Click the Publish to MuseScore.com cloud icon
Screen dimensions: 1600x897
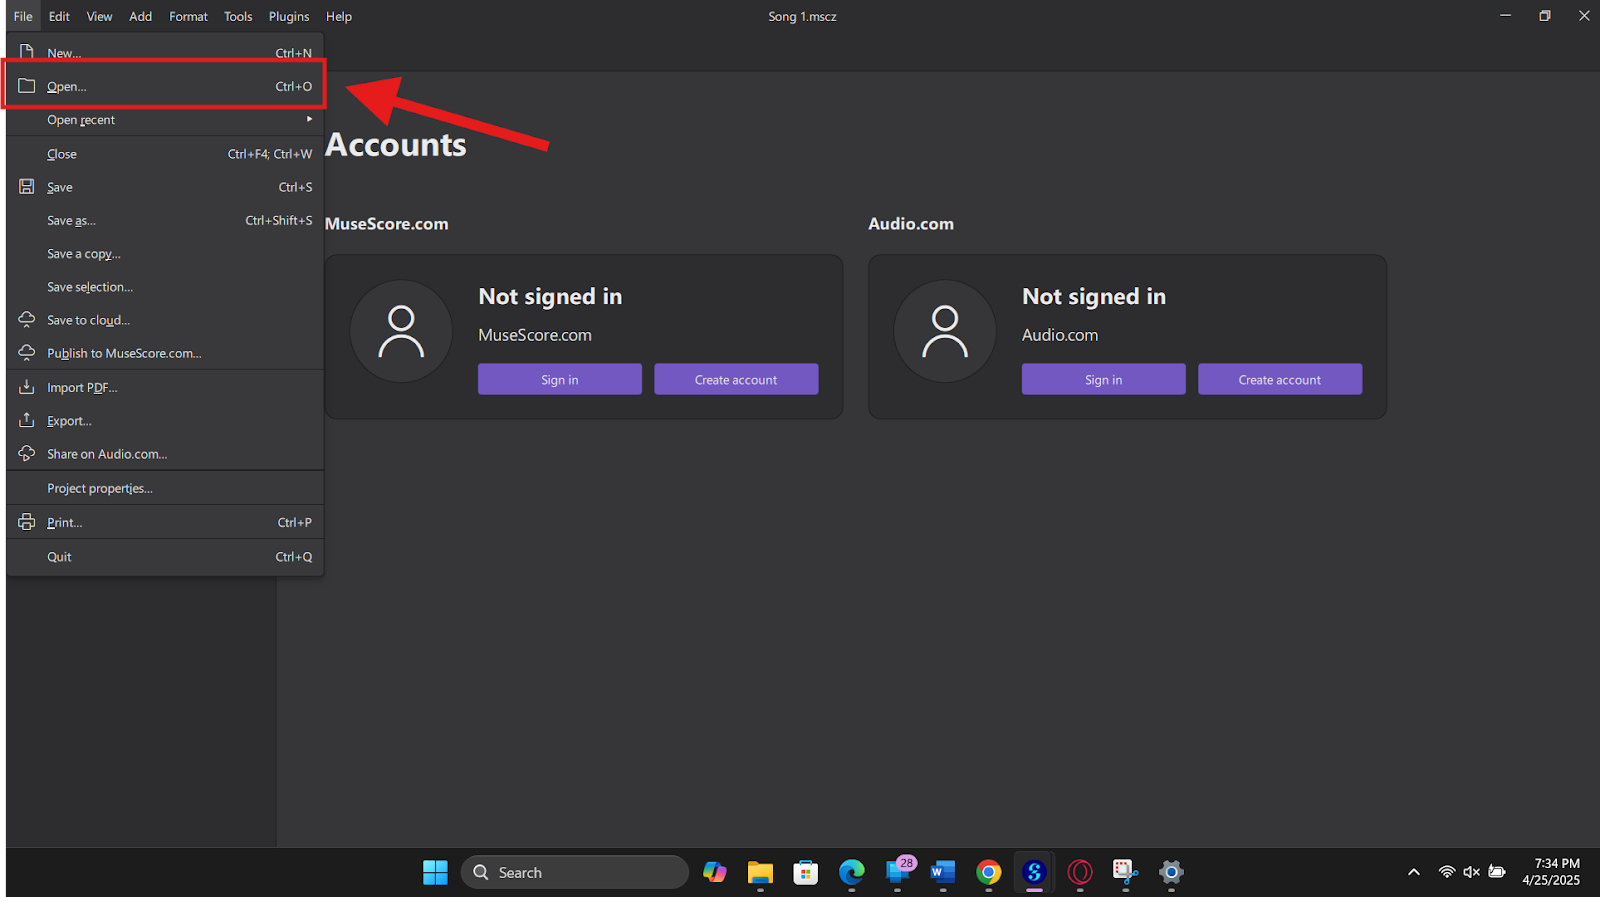(27, 353)
